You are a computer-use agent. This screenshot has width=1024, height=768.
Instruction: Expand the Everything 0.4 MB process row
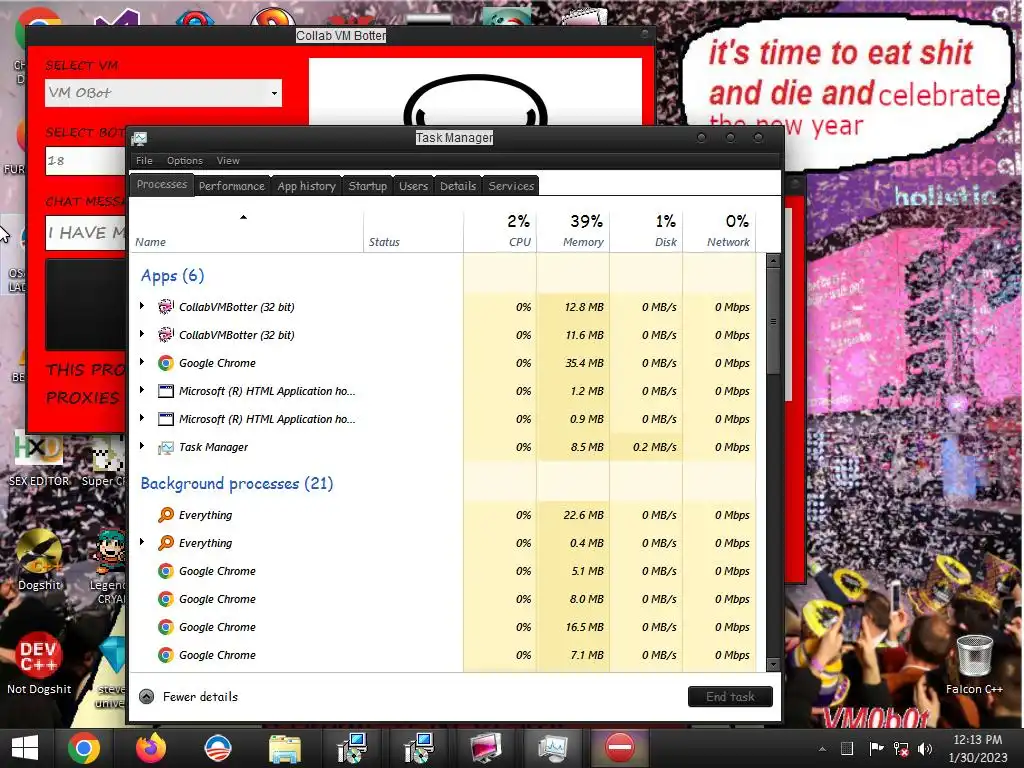coord(142,542)
